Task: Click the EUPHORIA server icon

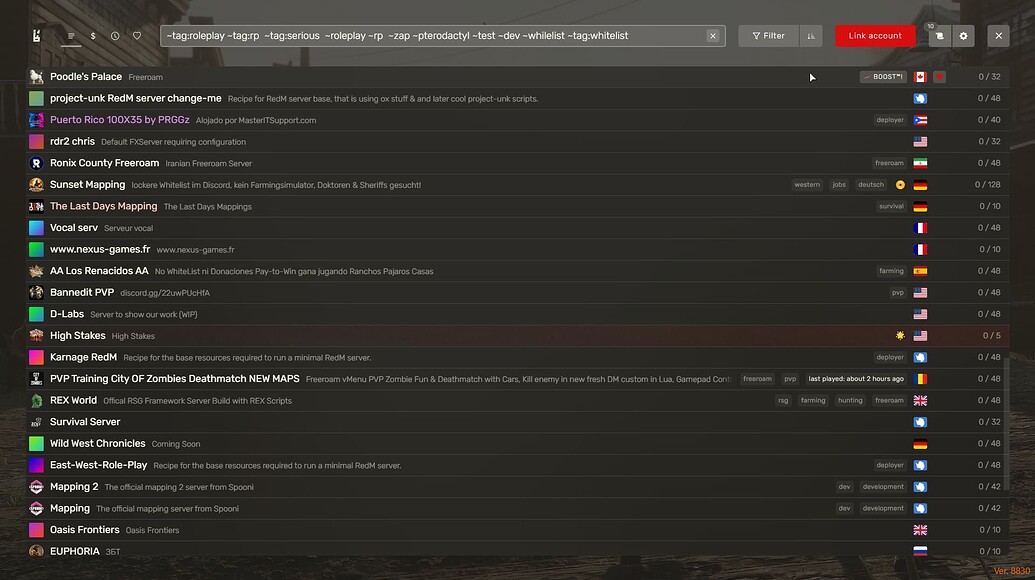Action: click(x=36, y=551)
